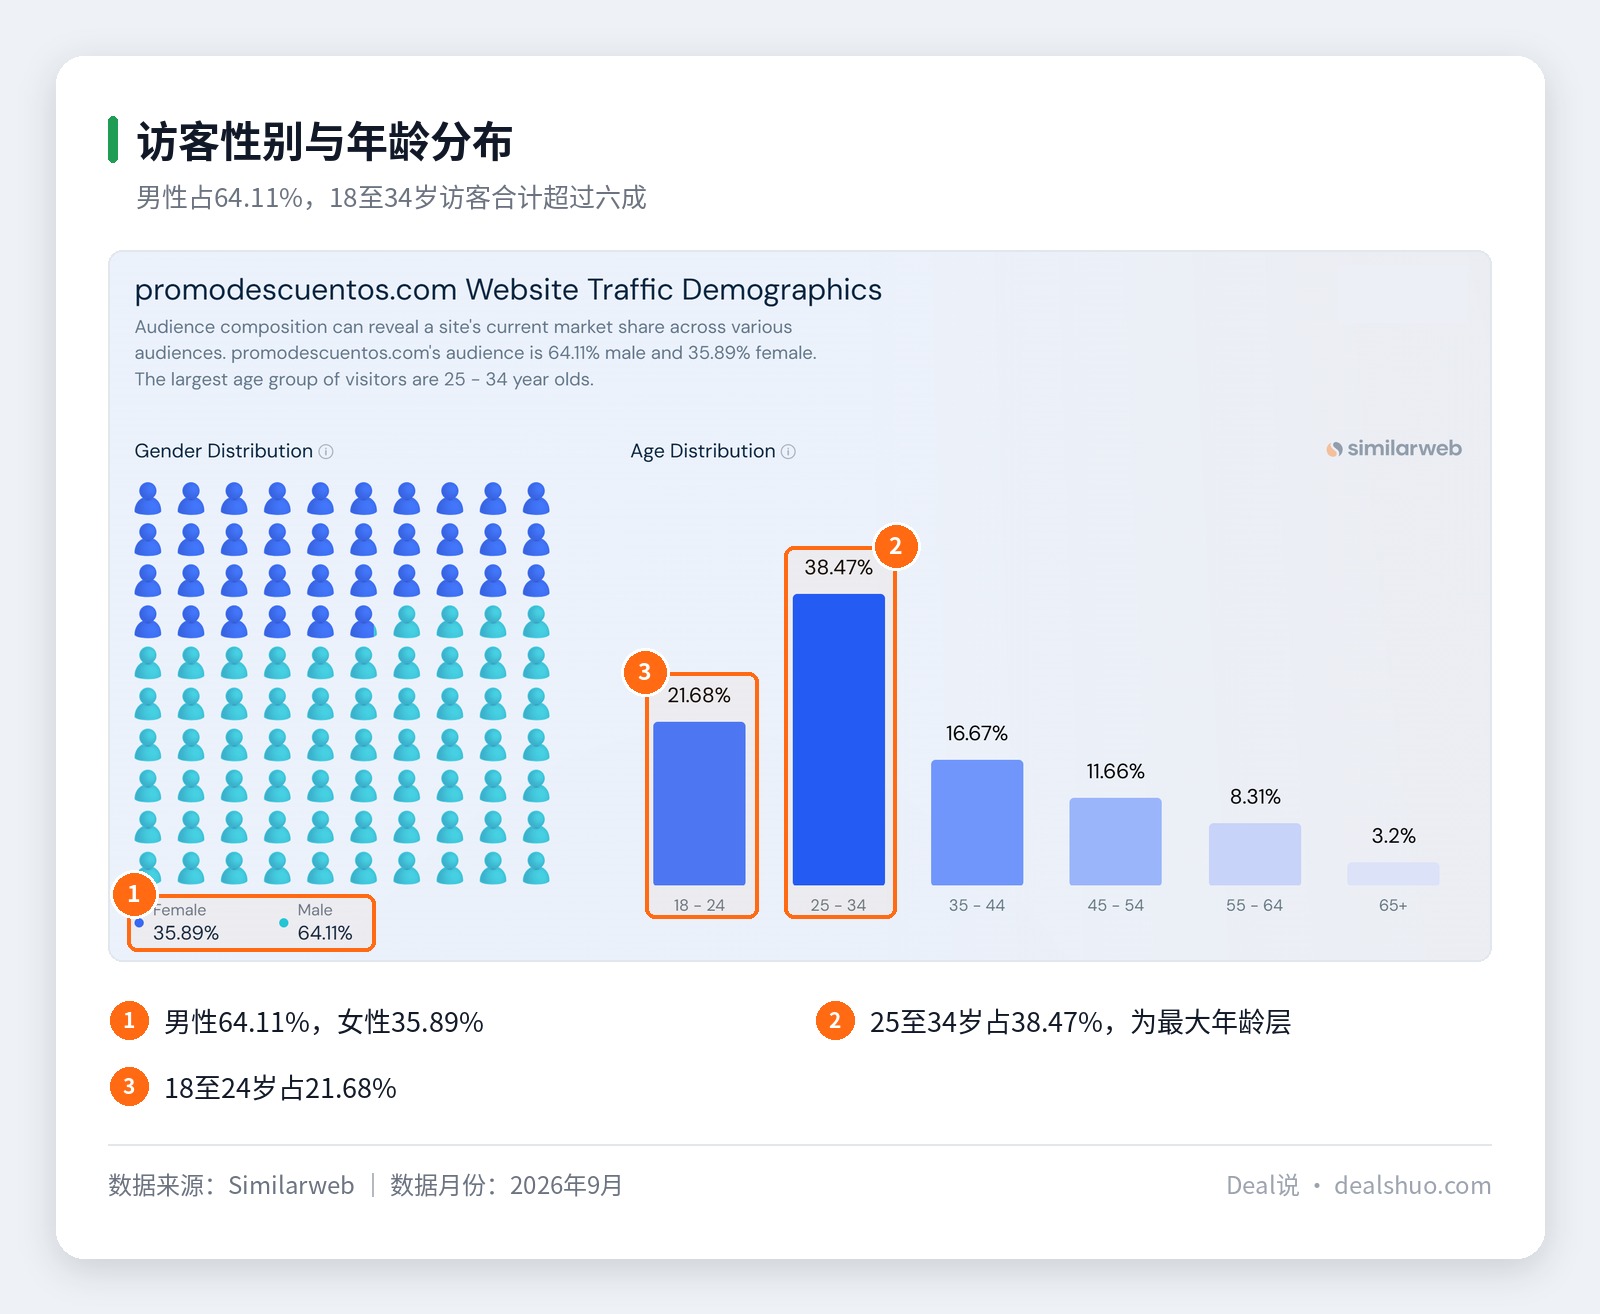This screenshot has width=1600, height=1314.
Task: Click the Age Distribution info icon
Action: click(x=788, y=452)
